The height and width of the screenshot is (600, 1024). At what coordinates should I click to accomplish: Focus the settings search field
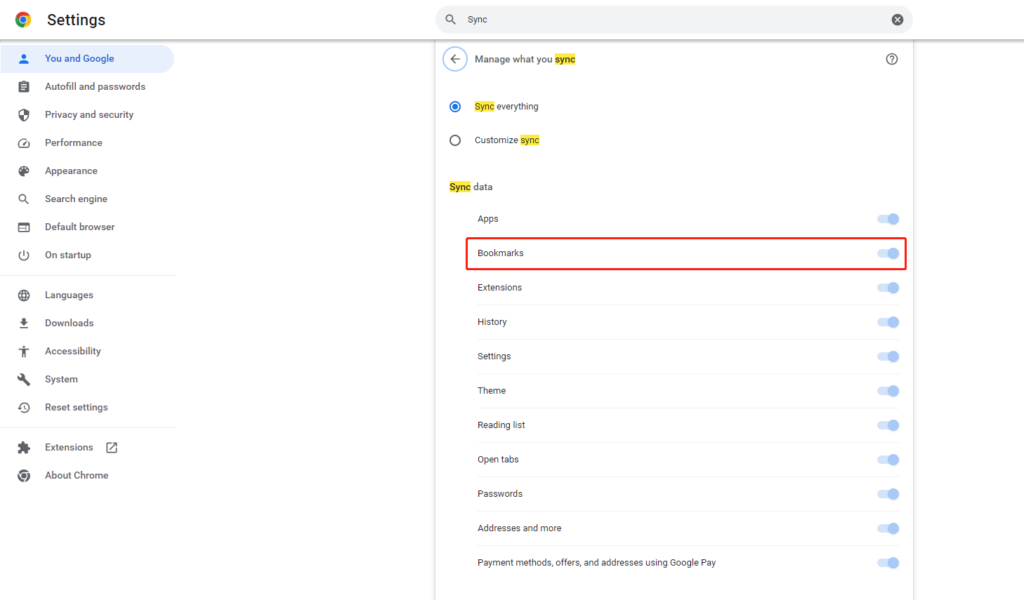coord(674,20)
